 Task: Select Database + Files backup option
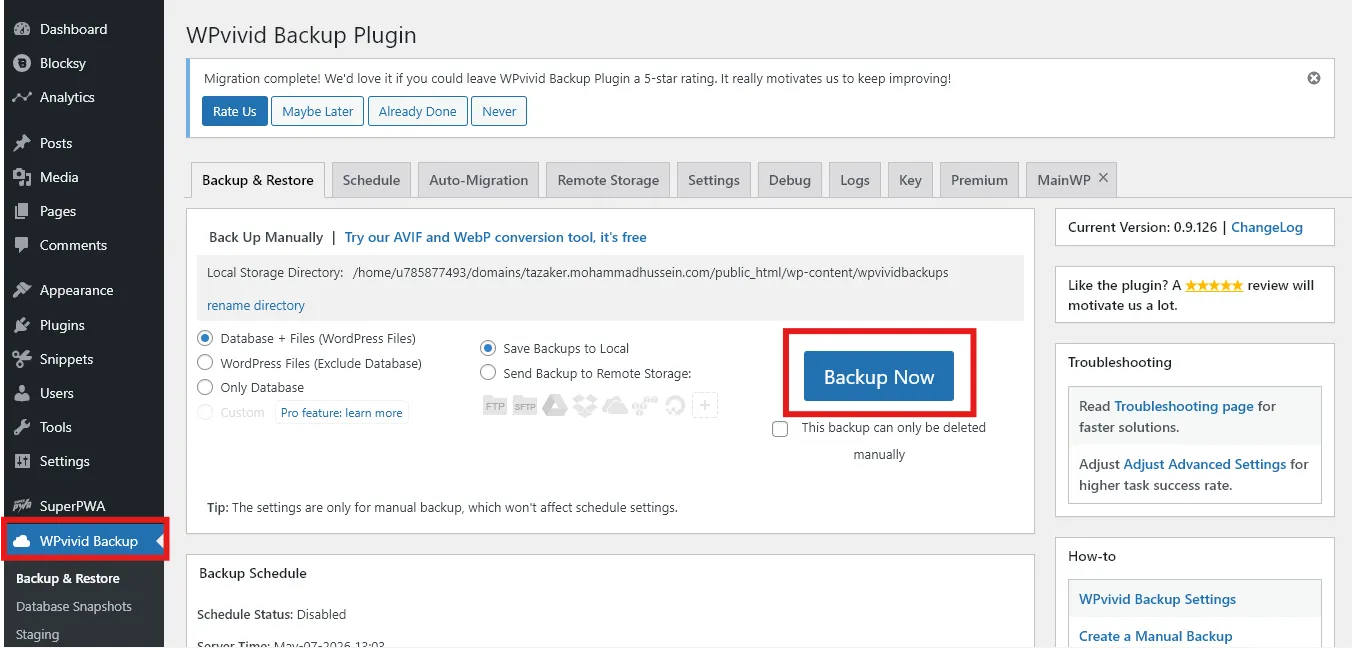pos(205,338)
